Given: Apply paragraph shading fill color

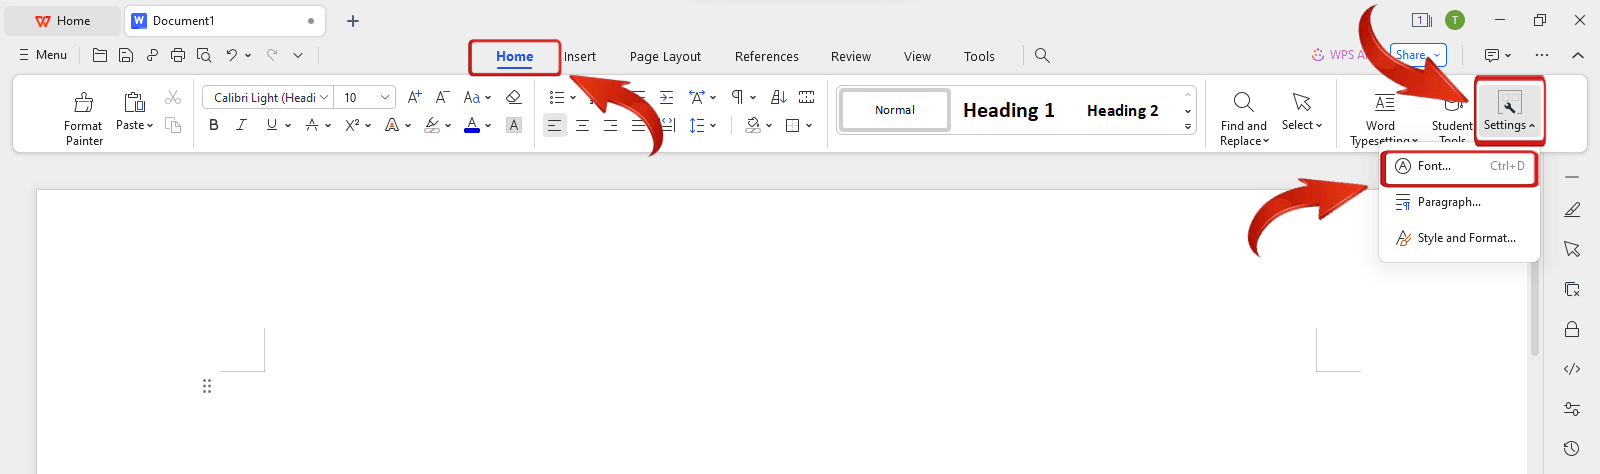Looking at the screenshot, I should pos(753,125).
